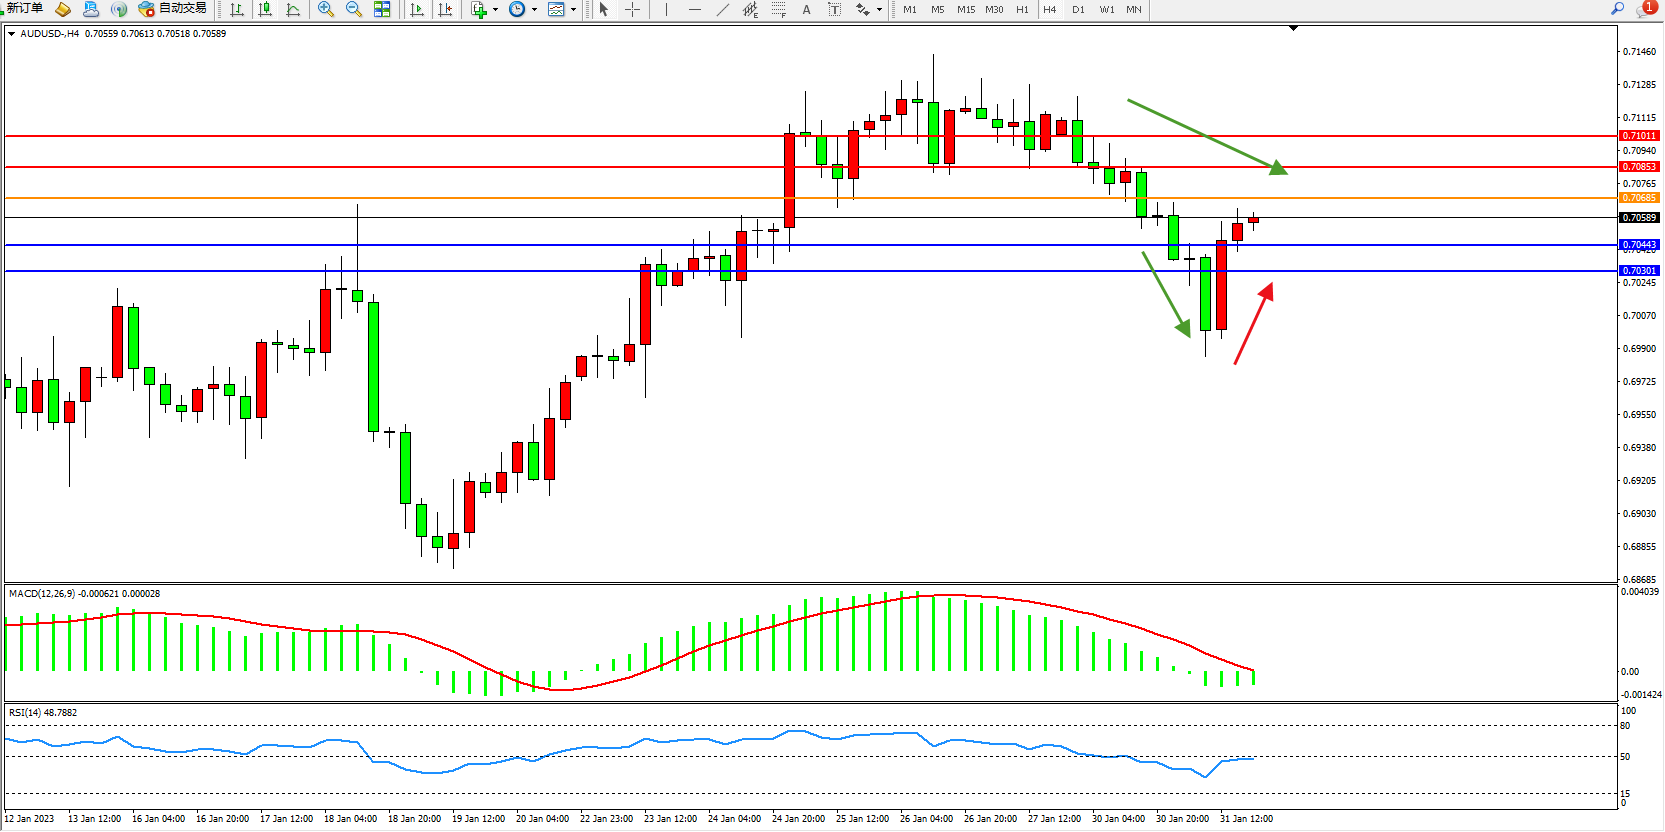The width and height of the screenshot is (1665, 832).
Task: Click the orange 0.70685 price level line label
Action: click(1639, 198)
